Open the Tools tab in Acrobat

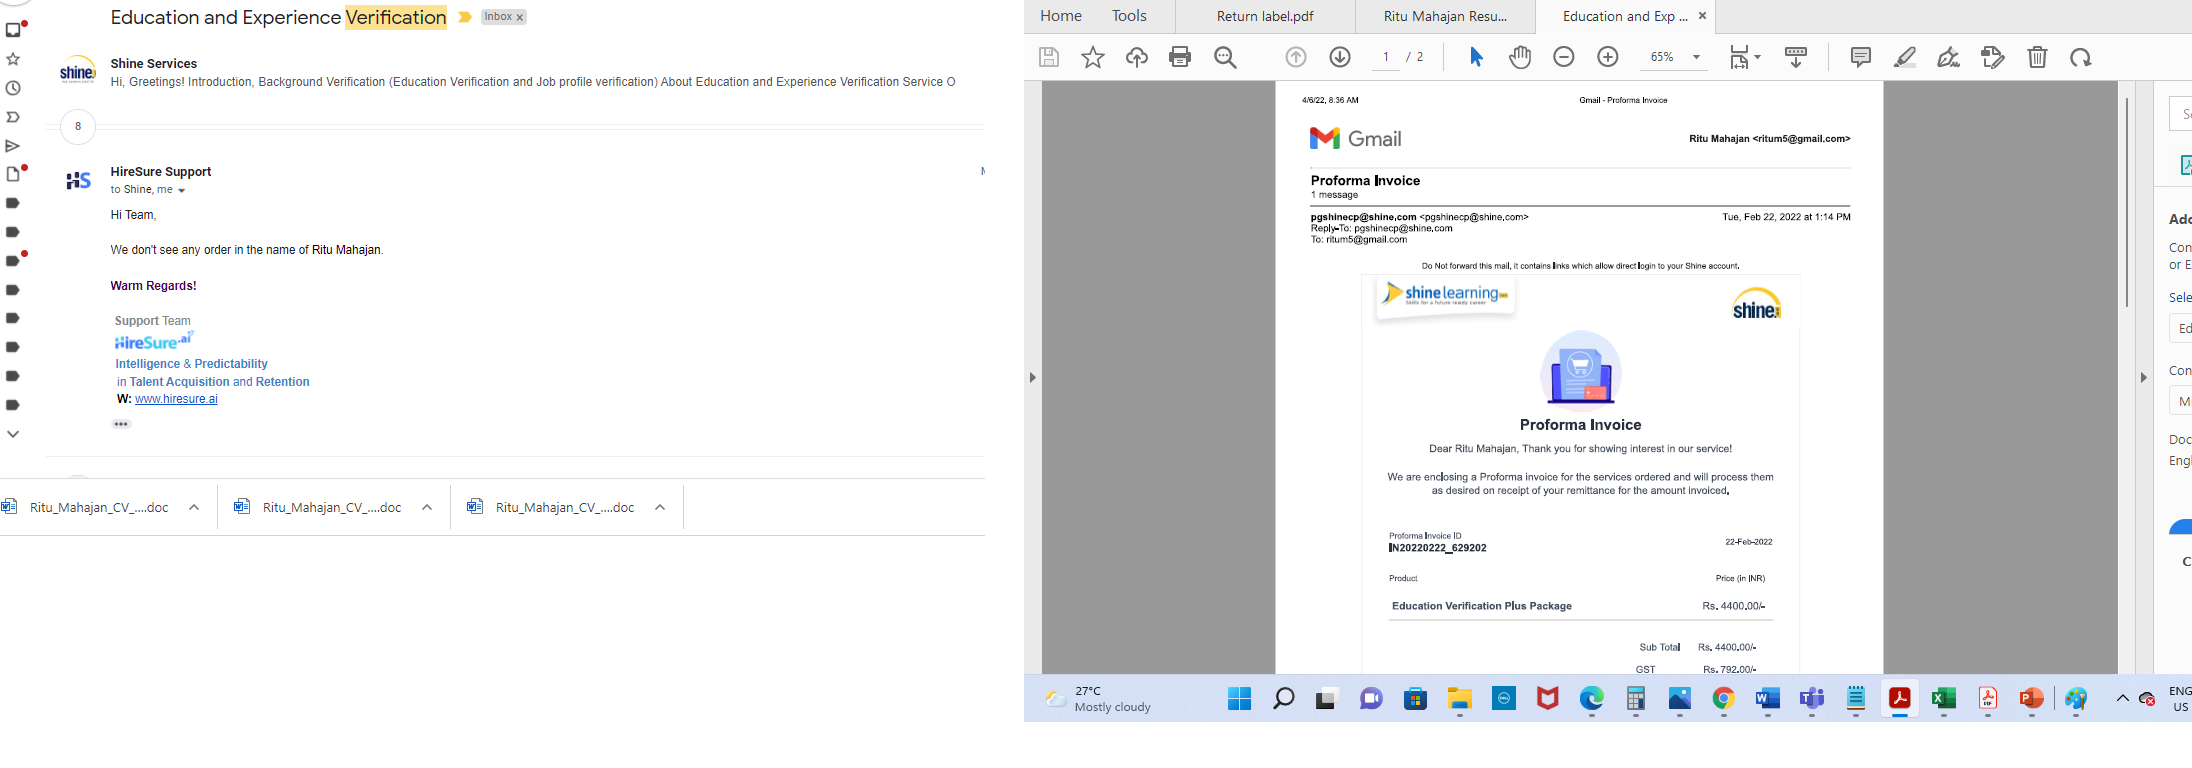tap(1129, 16)
